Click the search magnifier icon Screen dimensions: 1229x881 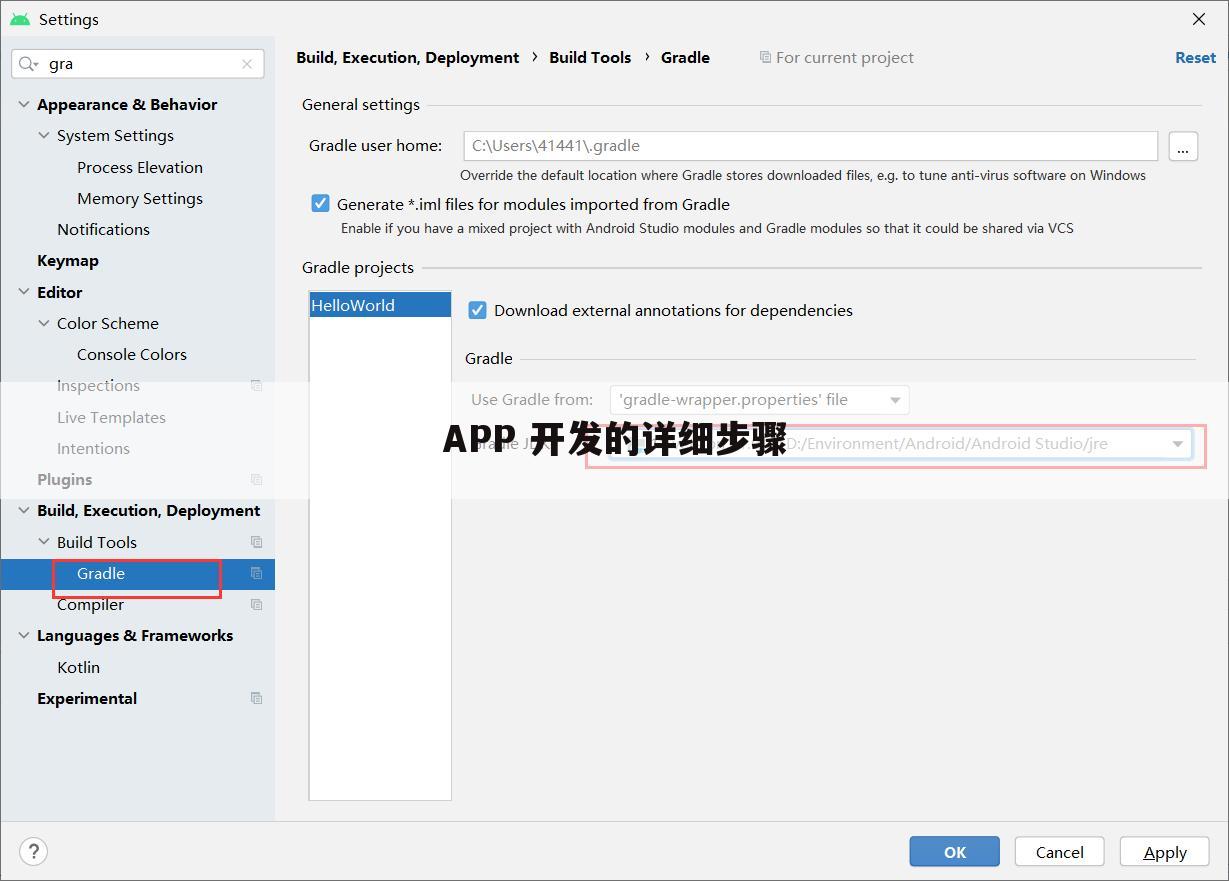28,64
